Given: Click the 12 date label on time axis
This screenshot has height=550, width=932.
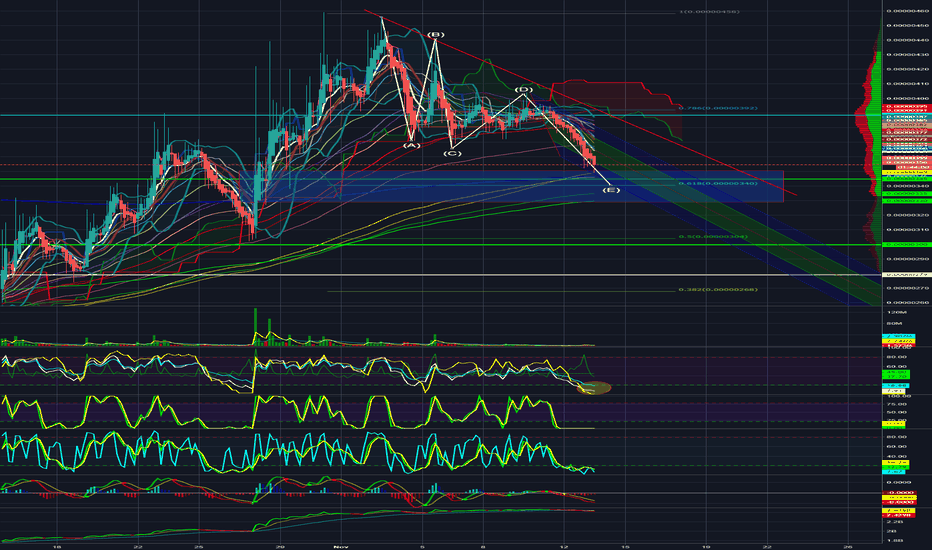Looking at the screenshot, I should pyautogui.click(x=564, y=546).
